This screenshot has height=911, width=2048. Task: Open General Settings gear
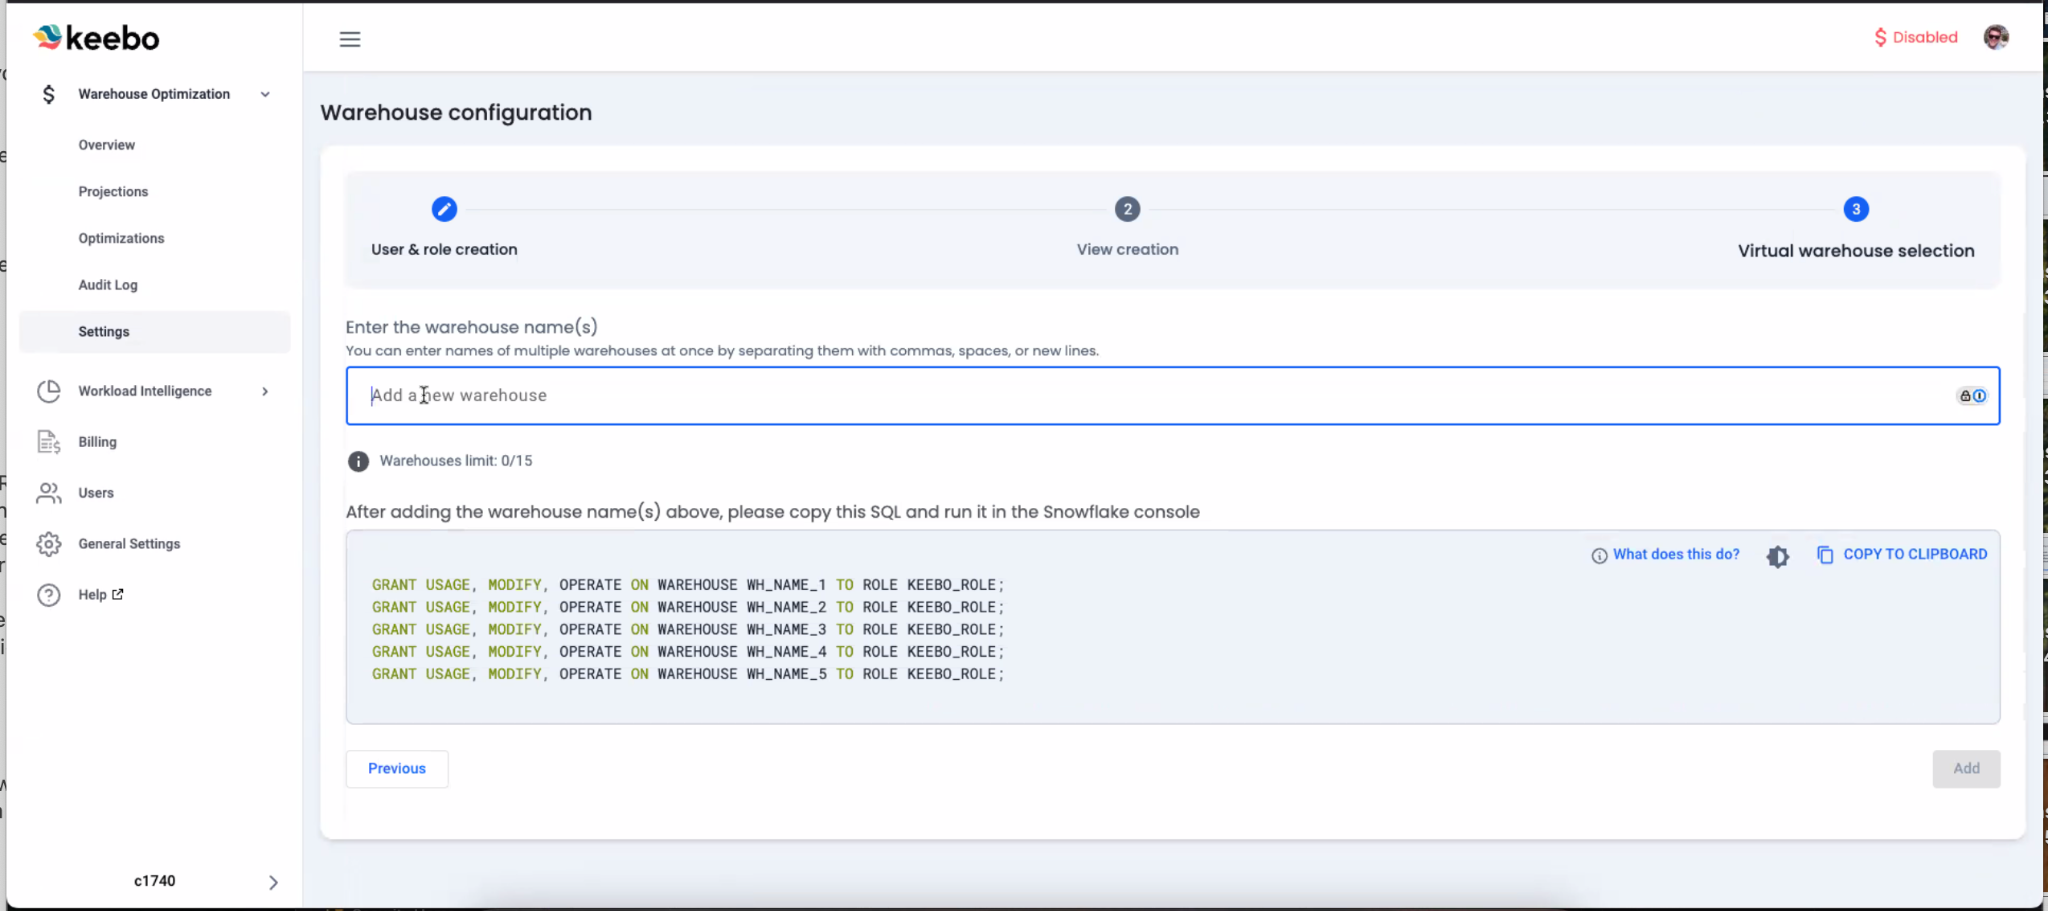click(x=49, y=544)
